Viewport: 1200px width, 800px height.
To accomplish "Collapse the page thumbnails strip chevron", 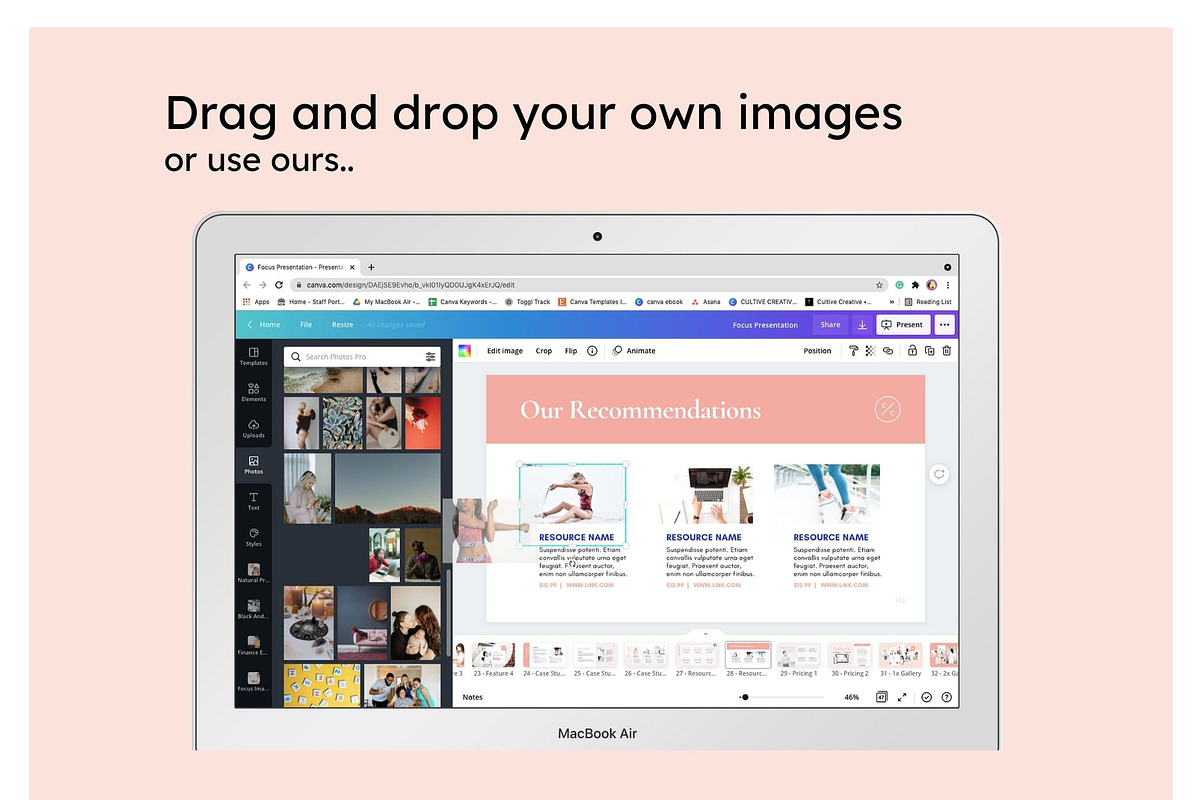I will point(705,634).
